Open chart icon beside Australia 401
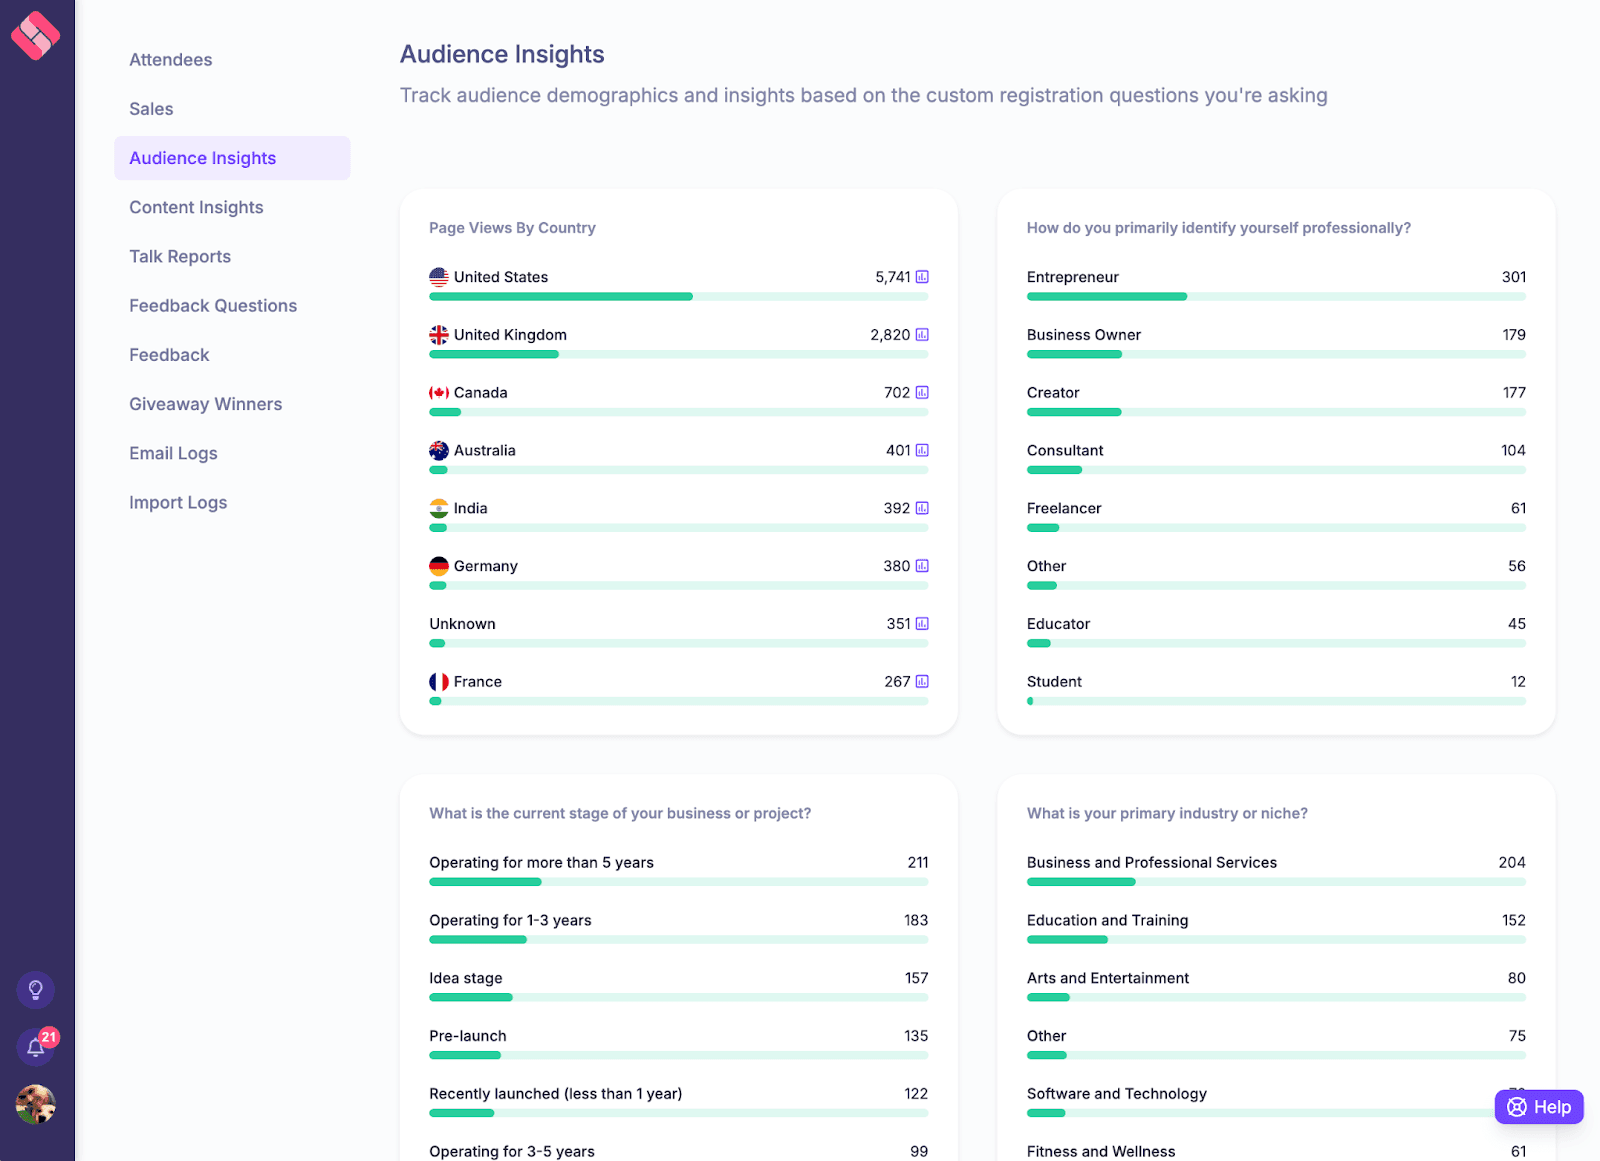 click(x=922, y=451)
